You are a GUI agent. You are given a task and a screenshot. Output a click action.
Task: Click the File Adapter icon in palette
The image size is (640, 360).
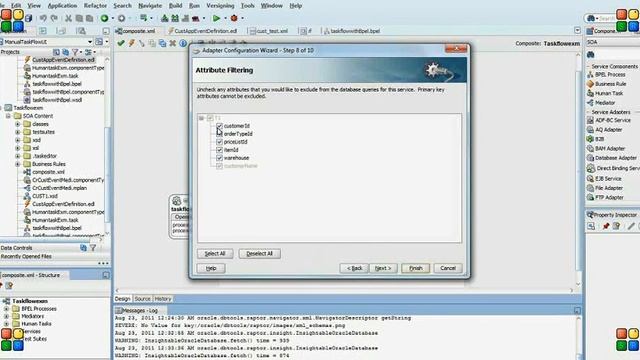(x=590, y=188)
